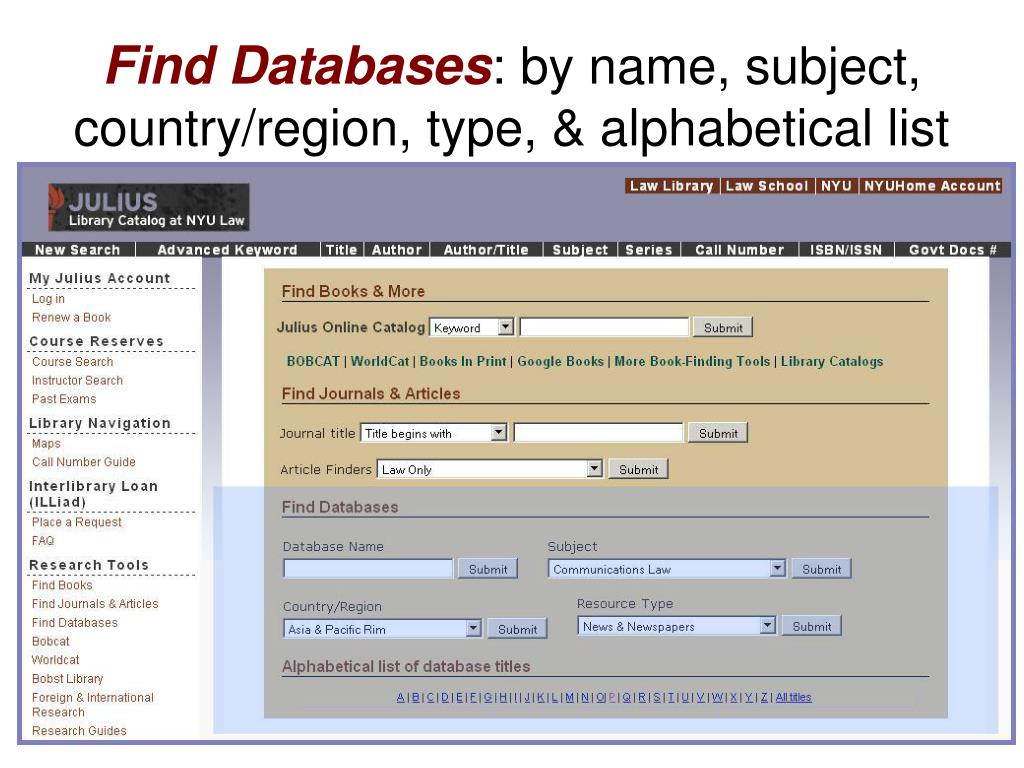This screenshot has width=1024, height=768.
Task: Go to the Law Library link
Action: (671, 186)
